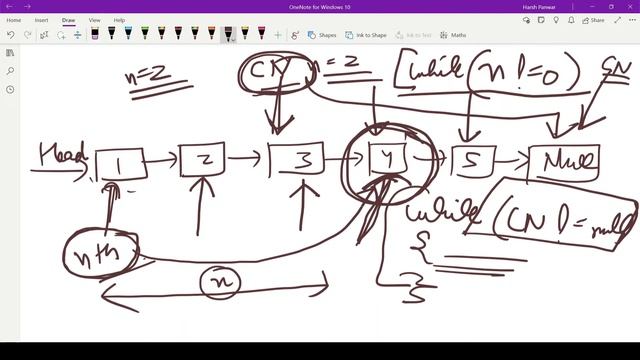Click the Ink to Text button

click(x=413, y=35)
